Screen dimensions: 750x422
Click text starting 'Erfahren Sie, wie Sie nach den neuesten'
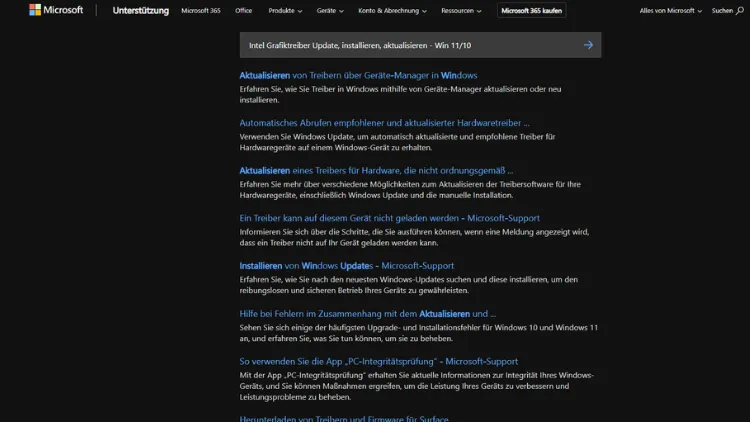coord(409,285)
